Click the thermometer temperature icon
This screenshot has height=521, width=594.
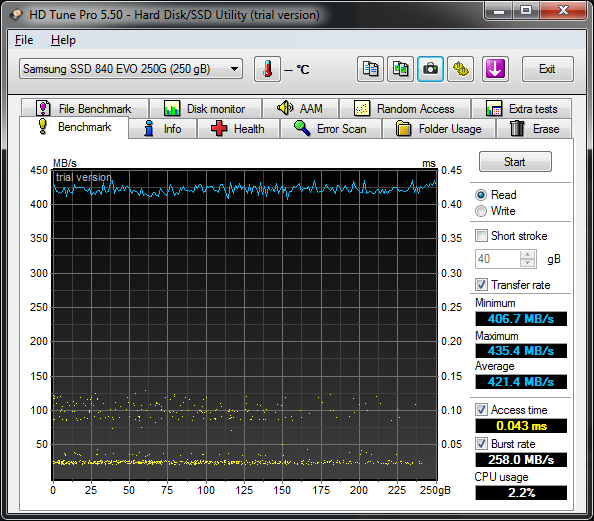(267, 69)
